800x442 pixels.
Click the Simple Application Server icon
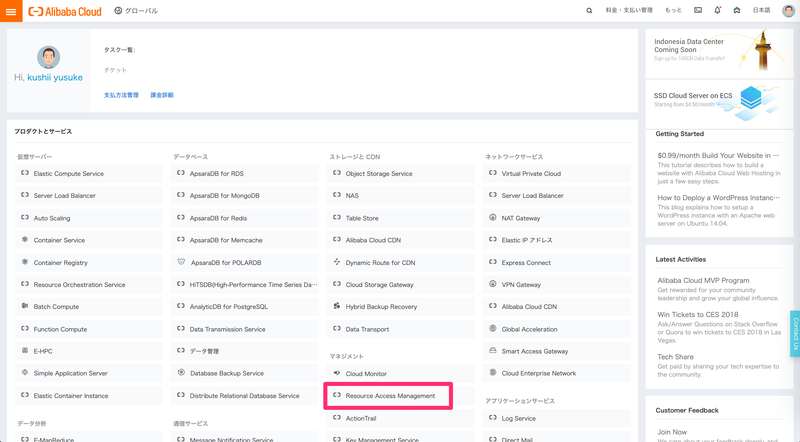click(24, 373)
